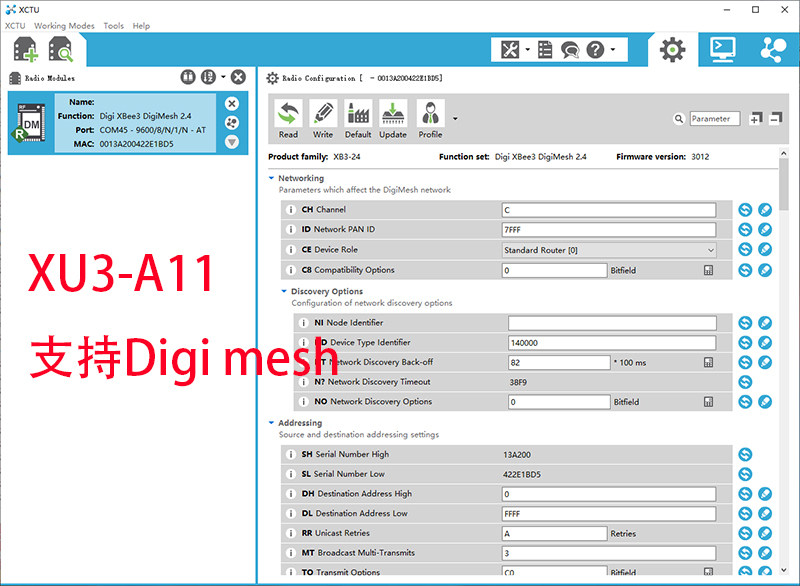This screenshot has width=800, height=586.
Task: Switch to the Consoles working mode
Action: pyautogui.click(x=723, y=49)
